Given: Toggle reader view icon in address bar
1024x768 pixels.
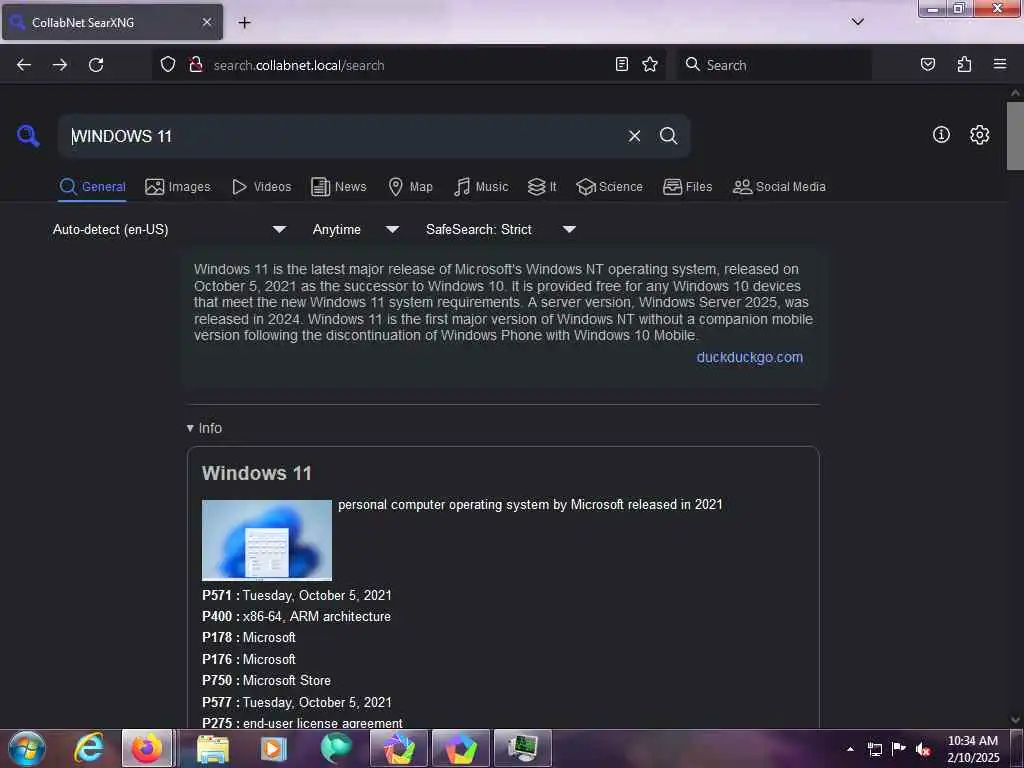Looking at the screenshot, I should 622,64.
